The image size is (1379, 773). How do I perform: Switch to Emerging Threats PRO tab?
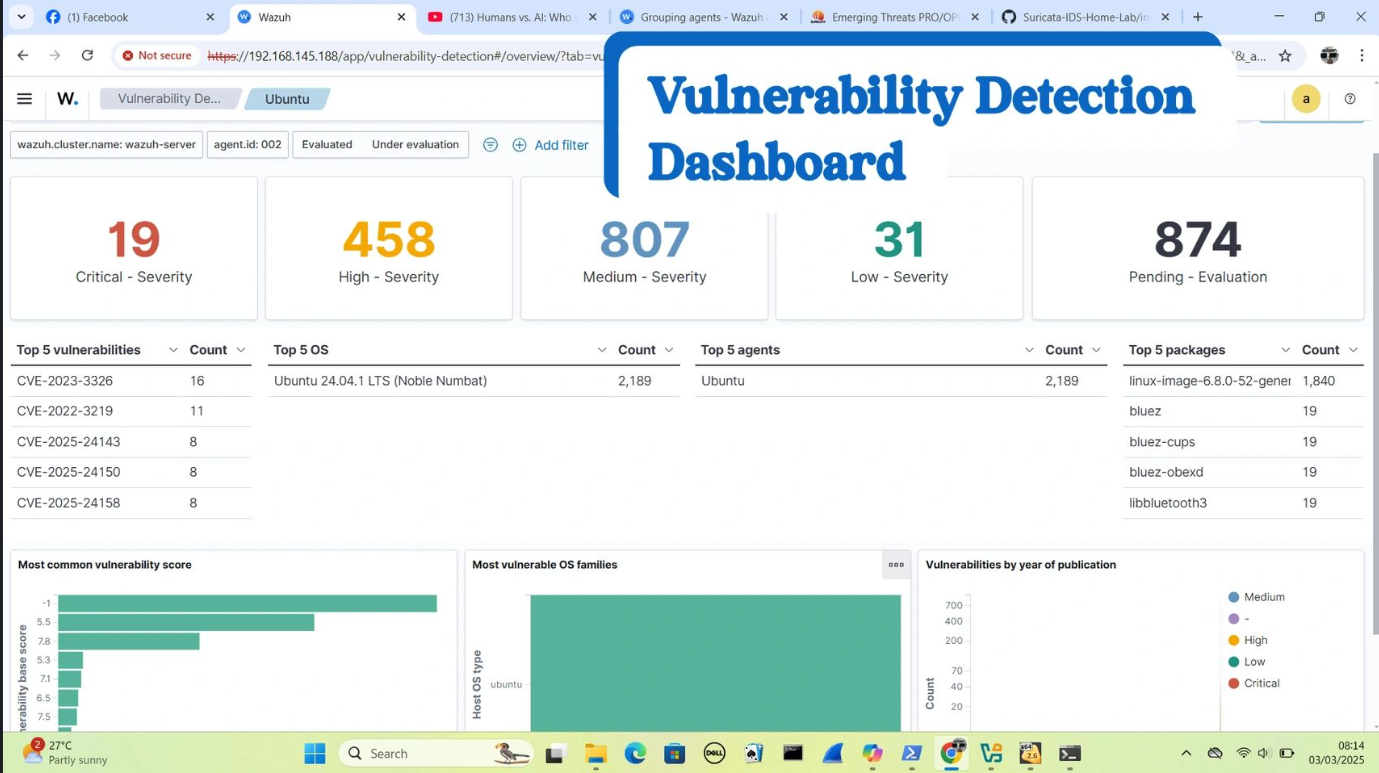895,17
